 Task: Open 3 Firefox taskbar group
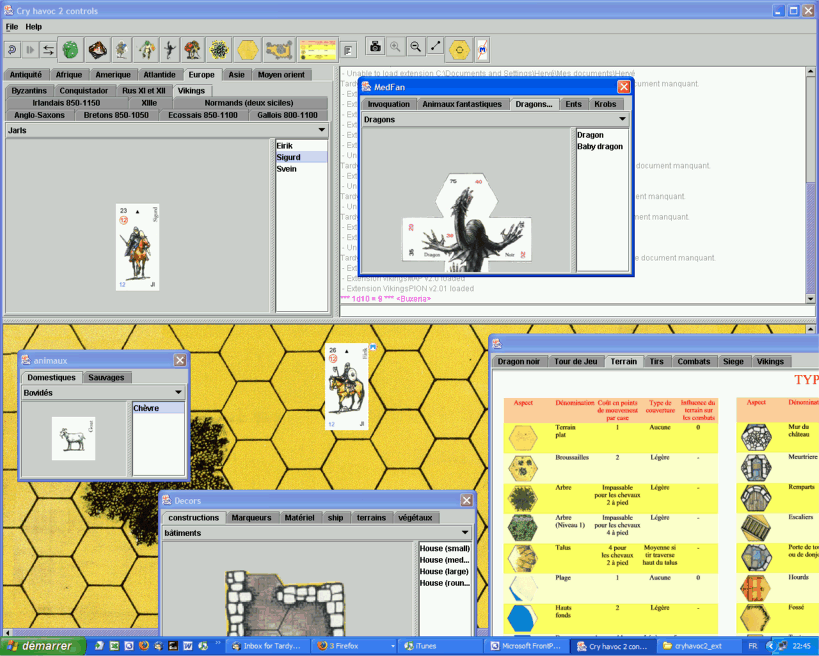[x=355, y=646]
